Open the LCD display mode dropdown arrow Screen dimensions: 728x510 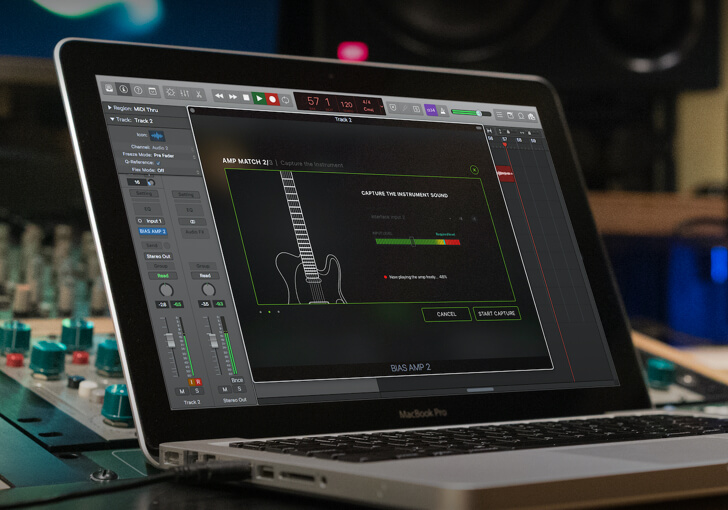(x=382, y=107)
